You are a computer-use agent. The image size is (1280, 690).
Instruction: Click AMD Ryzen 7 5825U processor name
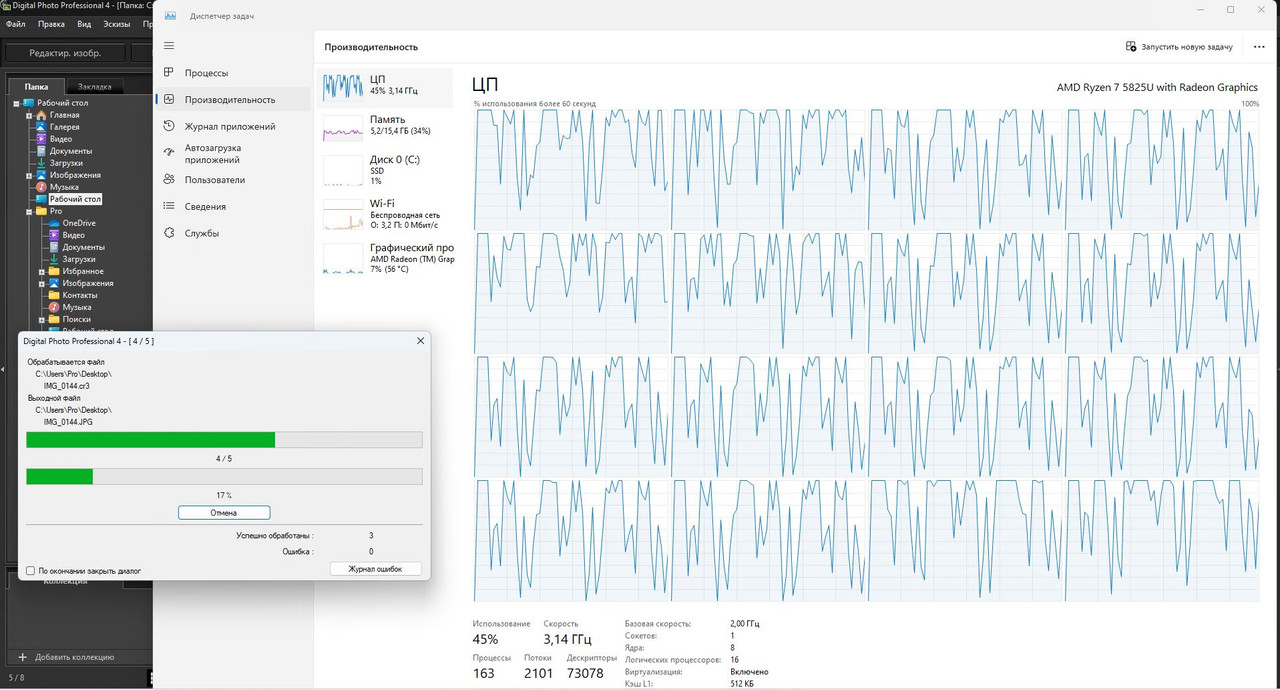click(1157, 87)
